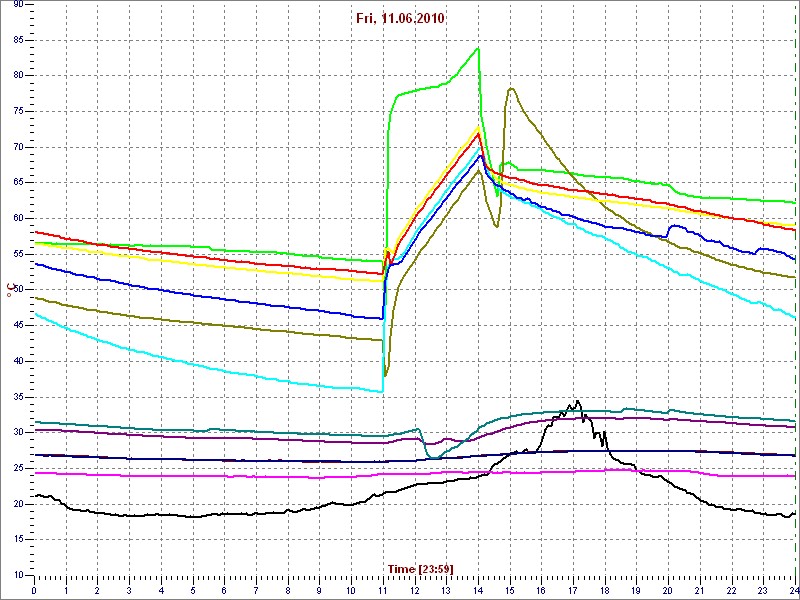Click the olive curve's highest peak
The height and width of the screenshot is (600, 800).
pyautogui.click(x=511, y=88)
